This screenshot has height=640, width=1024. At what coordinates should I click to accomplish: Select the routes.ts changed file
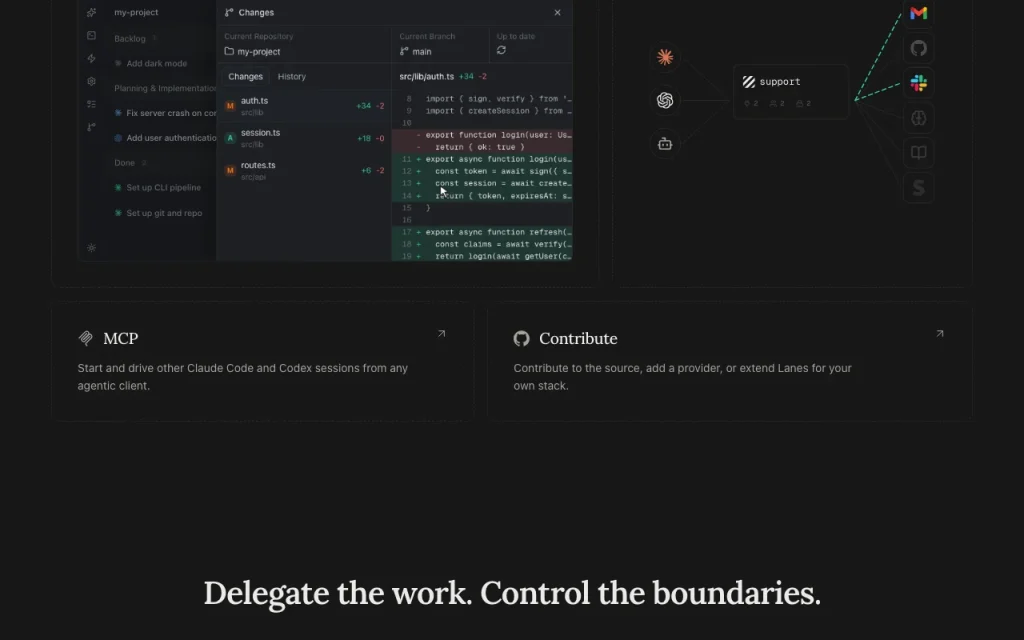click(x=304, y=170)
